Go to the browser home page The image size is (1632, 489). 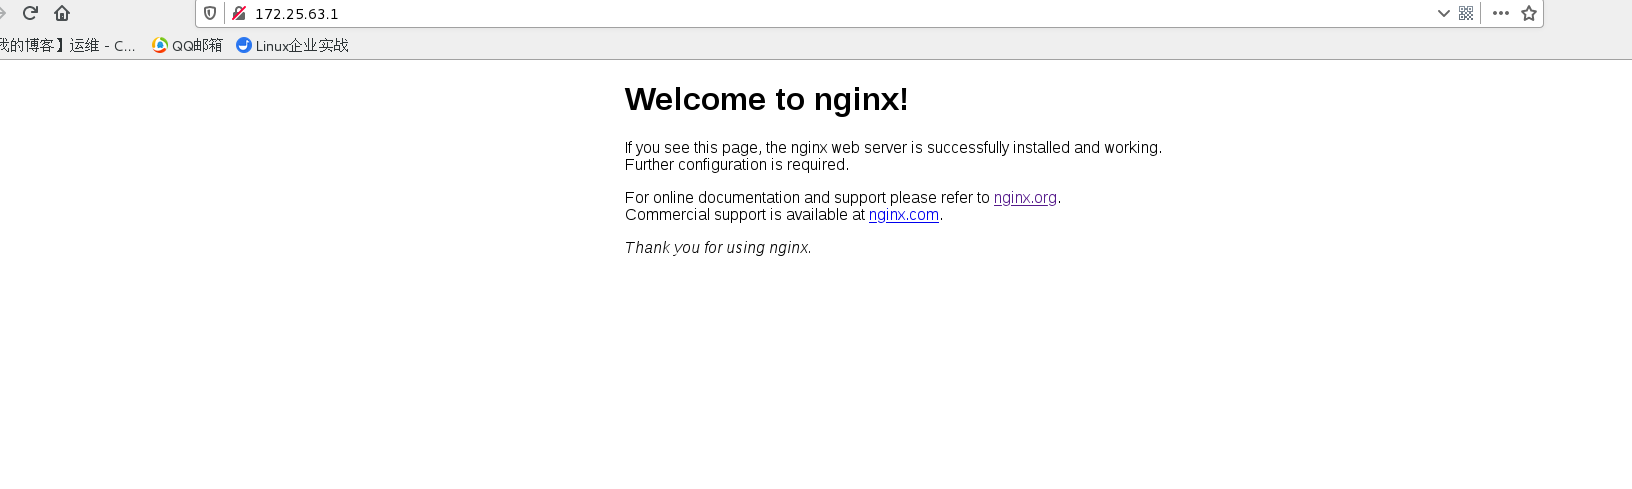tap(62, 13)
